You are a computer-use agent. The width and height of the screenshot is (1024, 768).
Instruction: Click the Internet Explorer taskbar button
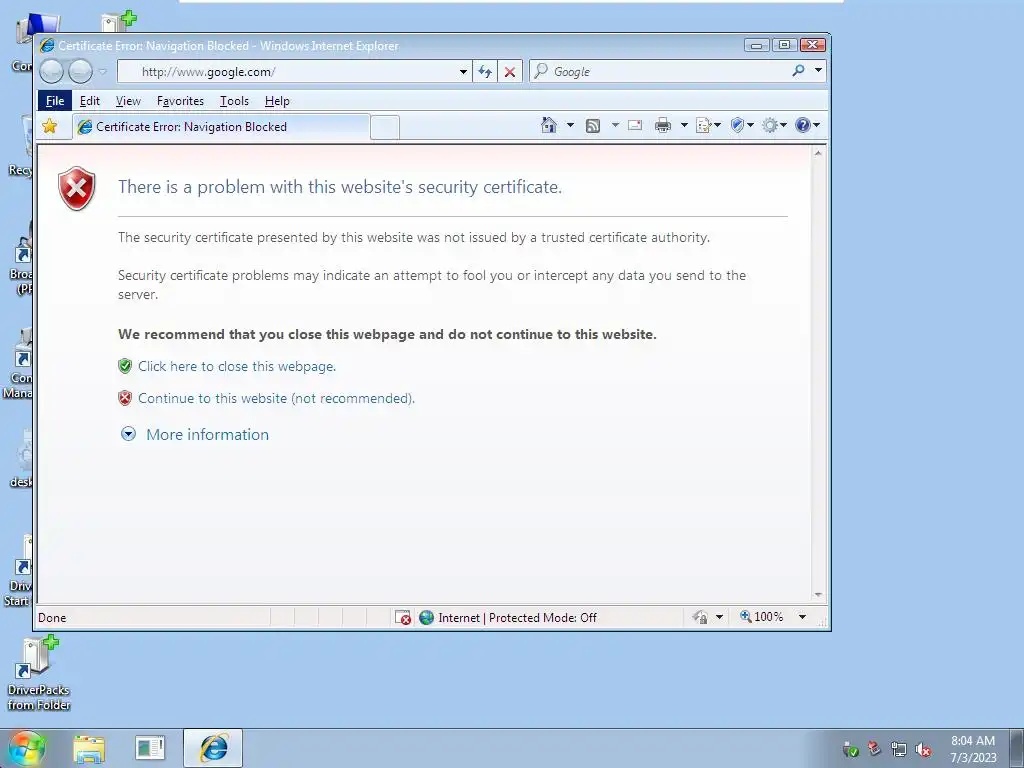click(x=213, y=748)
